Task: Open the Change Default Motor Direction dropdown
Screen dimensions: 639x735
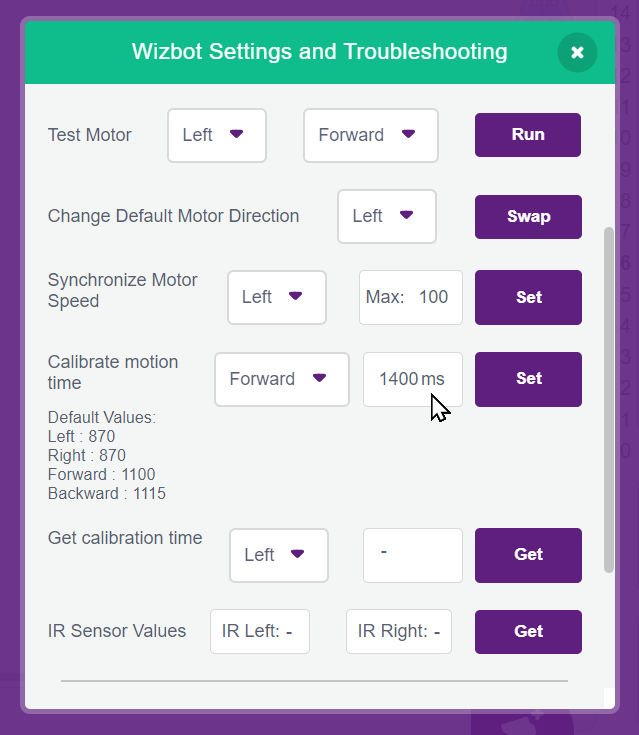Action: [x=386, y=216]
